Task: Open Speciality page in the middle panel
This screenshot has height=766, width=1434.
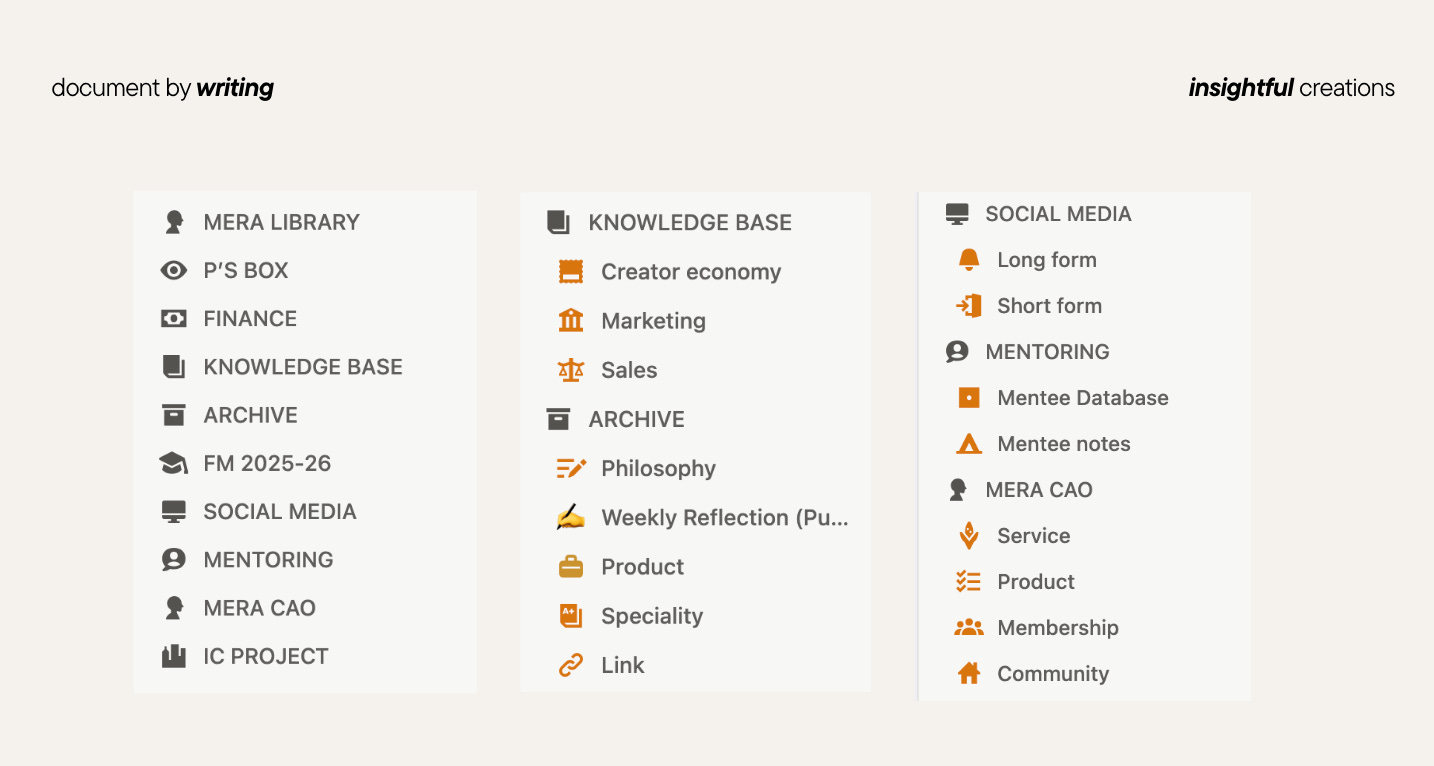Action: [x=652, y=616]
